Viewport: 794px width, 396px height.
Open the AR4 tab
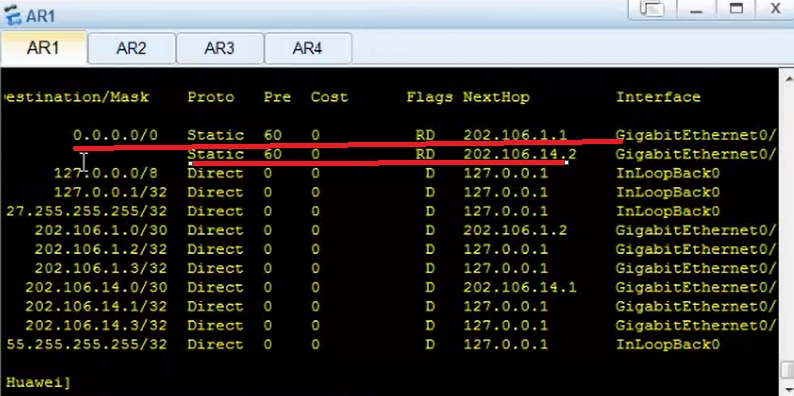pos(307,49)
